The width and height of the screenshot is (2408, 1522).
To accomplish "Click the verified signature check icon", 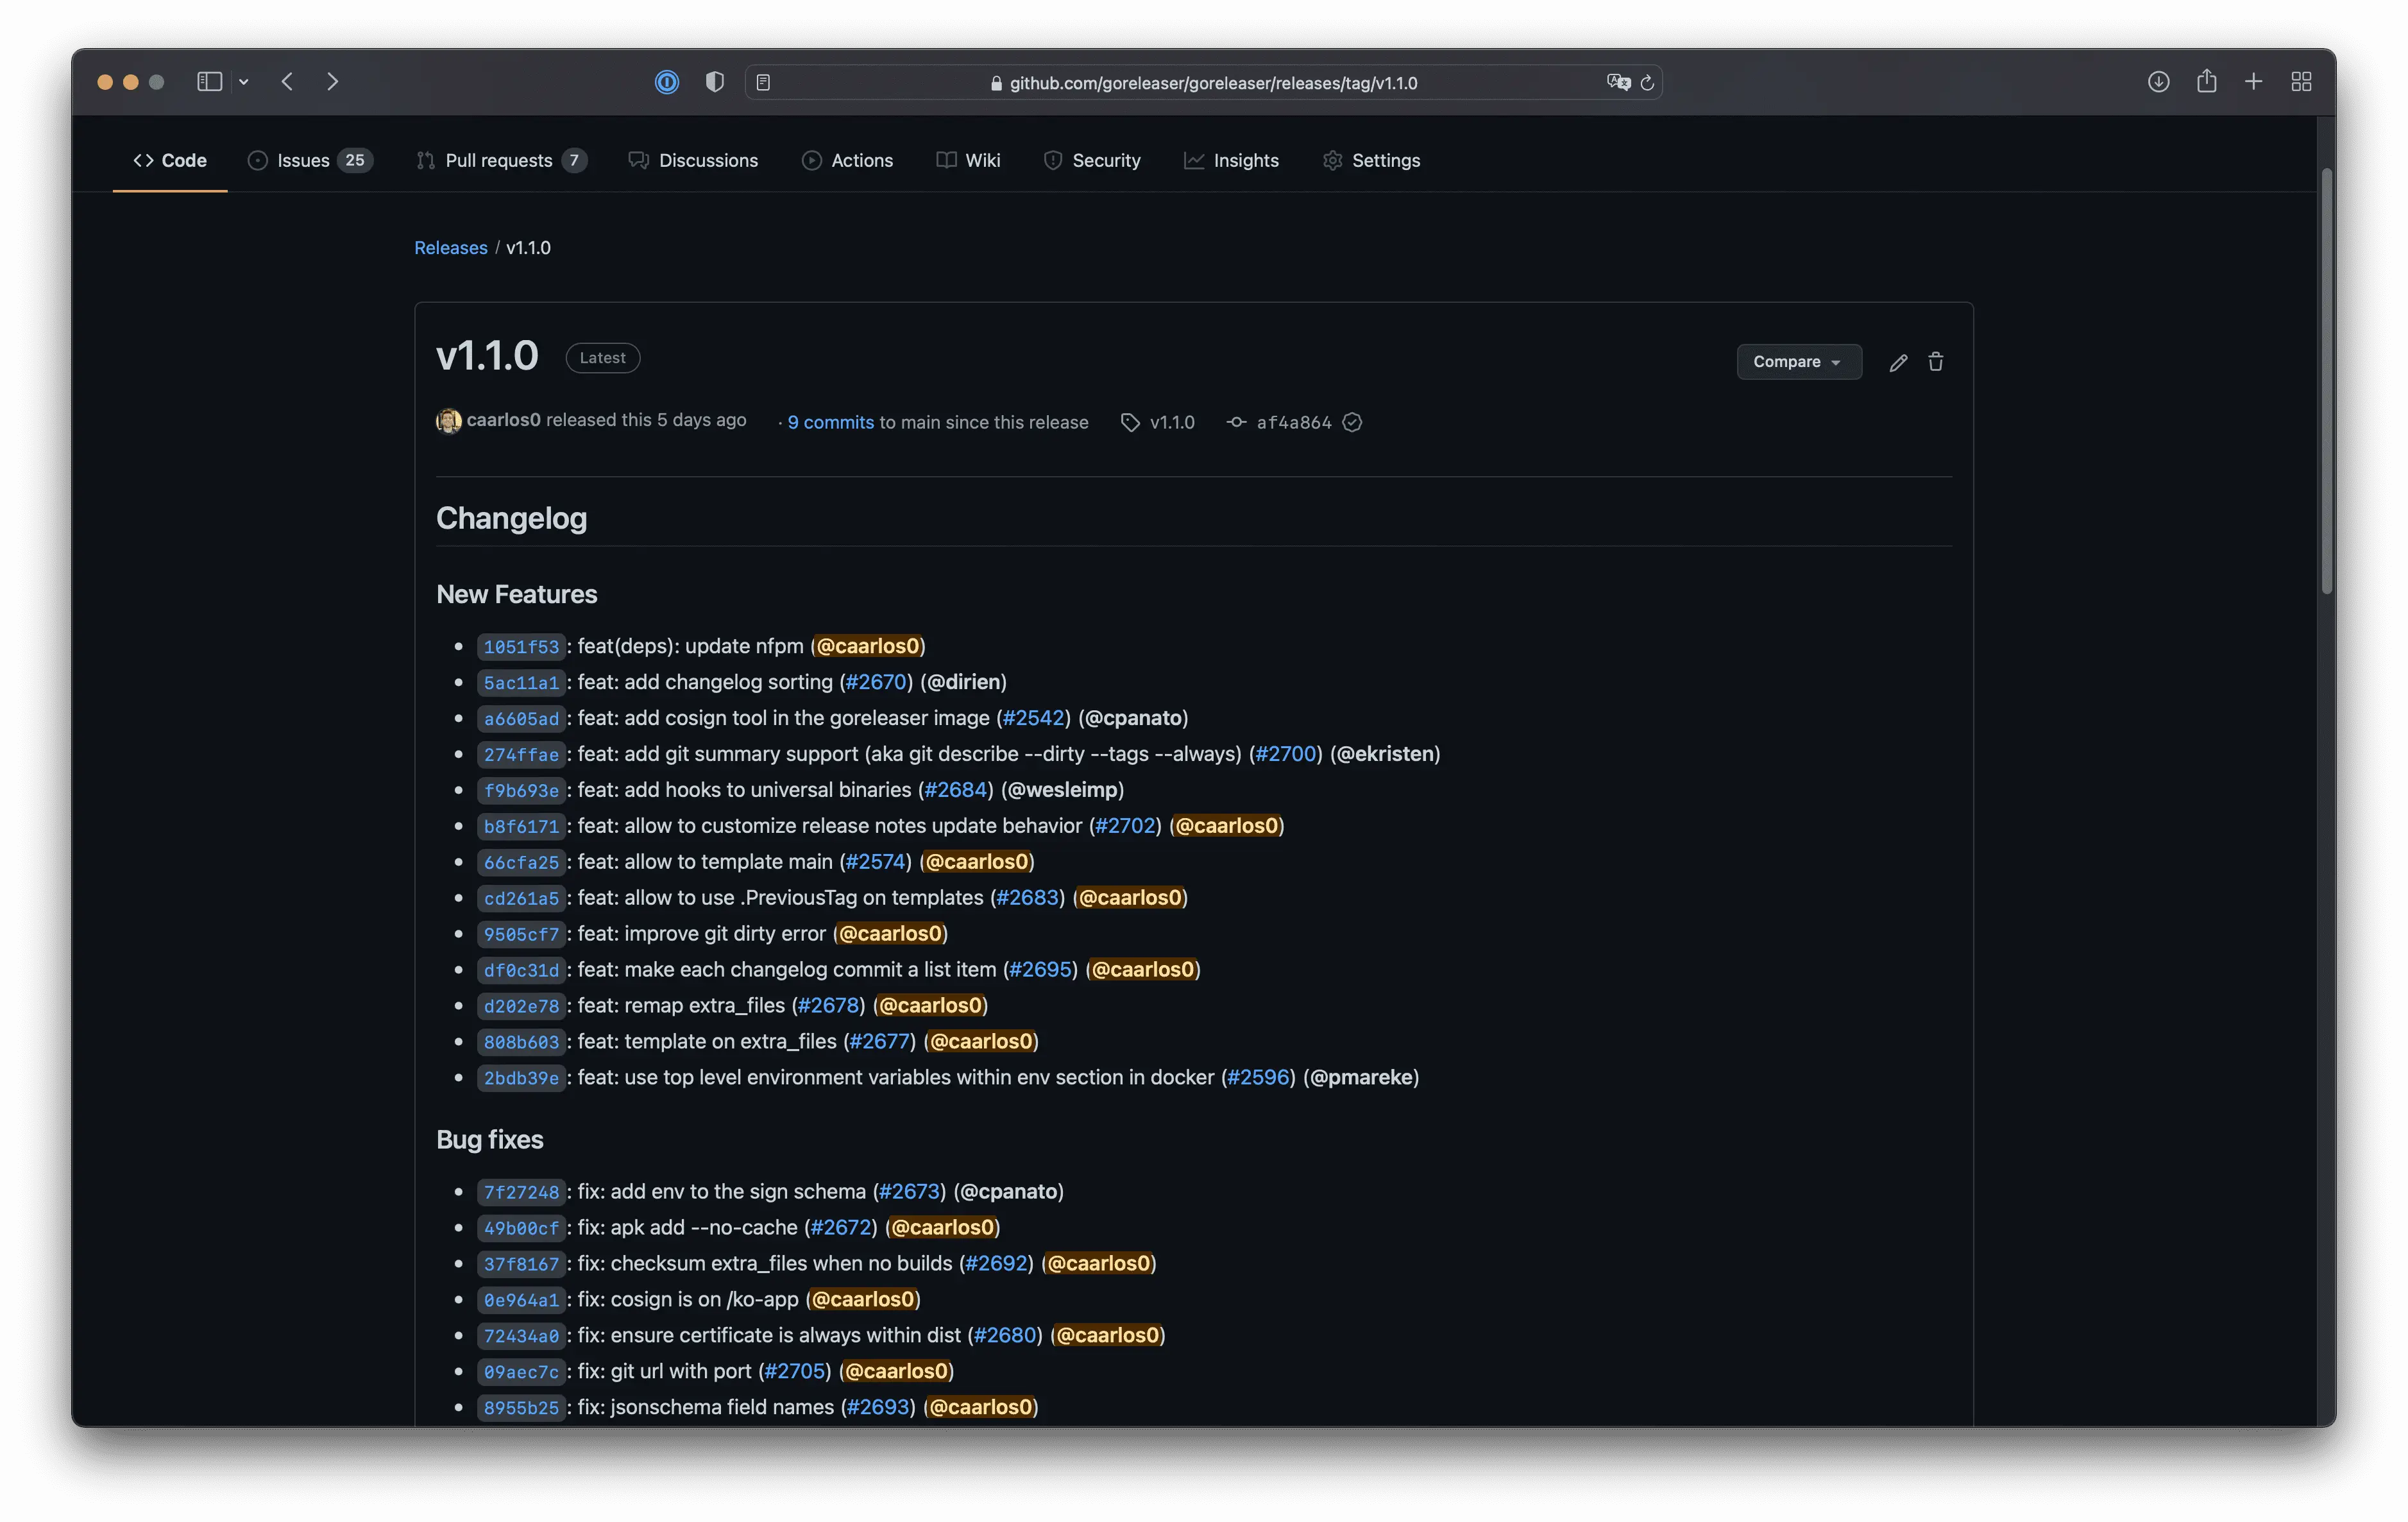I will [1352, 422].
